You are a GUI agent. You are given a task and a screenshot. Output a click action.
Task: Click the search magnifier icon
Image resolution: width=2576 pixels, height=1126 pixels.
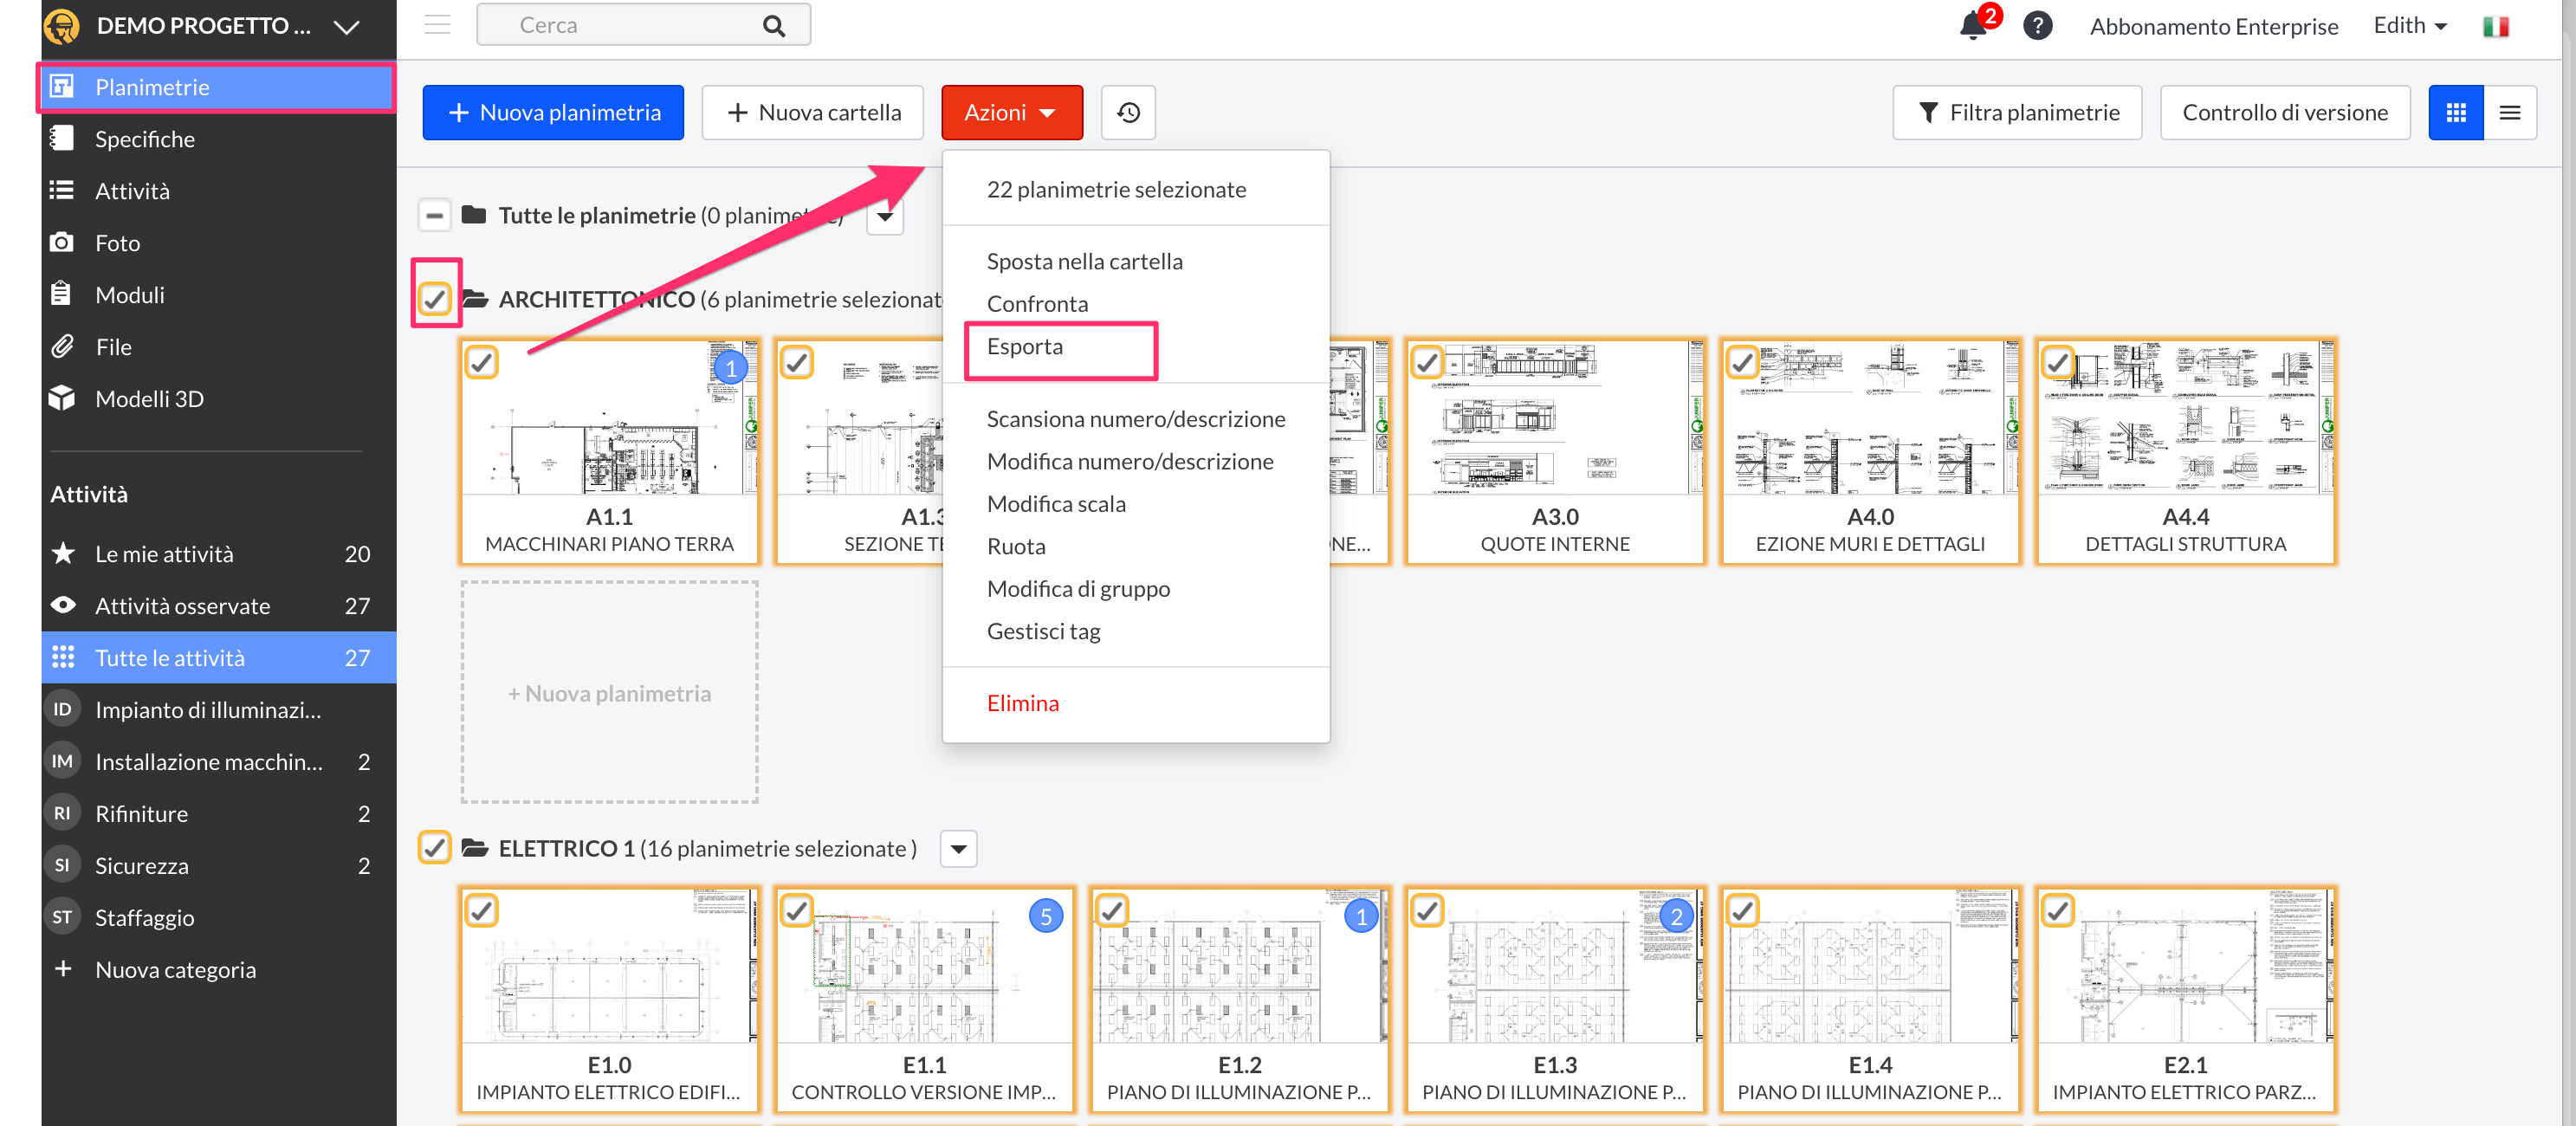coord(773,26)
